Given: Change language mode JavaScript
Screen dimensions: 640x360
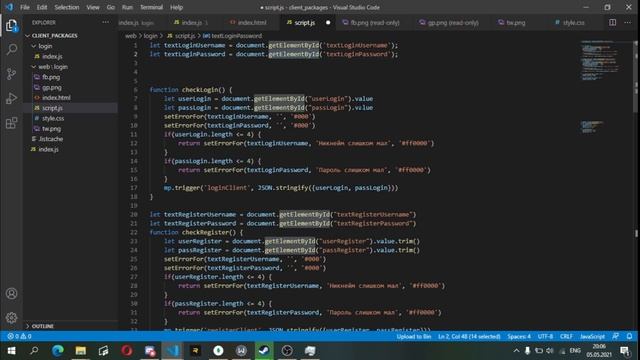Looking at the screenshot, I should click(x=592, y=336).
